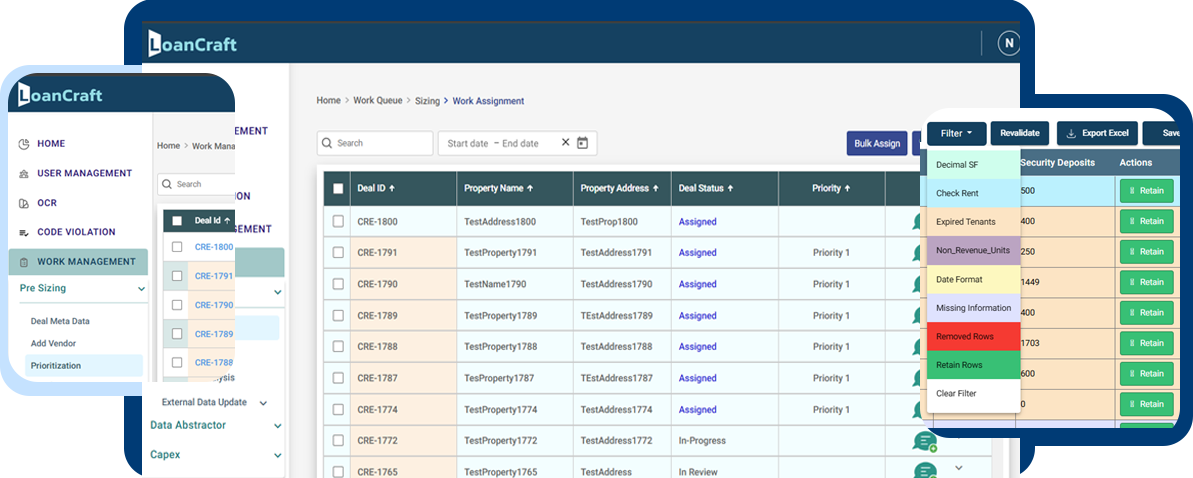Collapse the Pre Sizing section chevron
Viewport: 1193px width, 478px height.
(141, 289)
